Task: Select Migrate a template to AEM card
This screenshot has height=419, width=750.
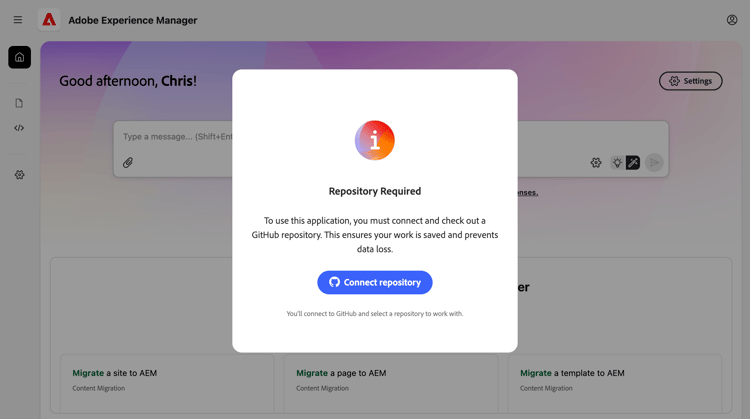Action: (614, 380)
